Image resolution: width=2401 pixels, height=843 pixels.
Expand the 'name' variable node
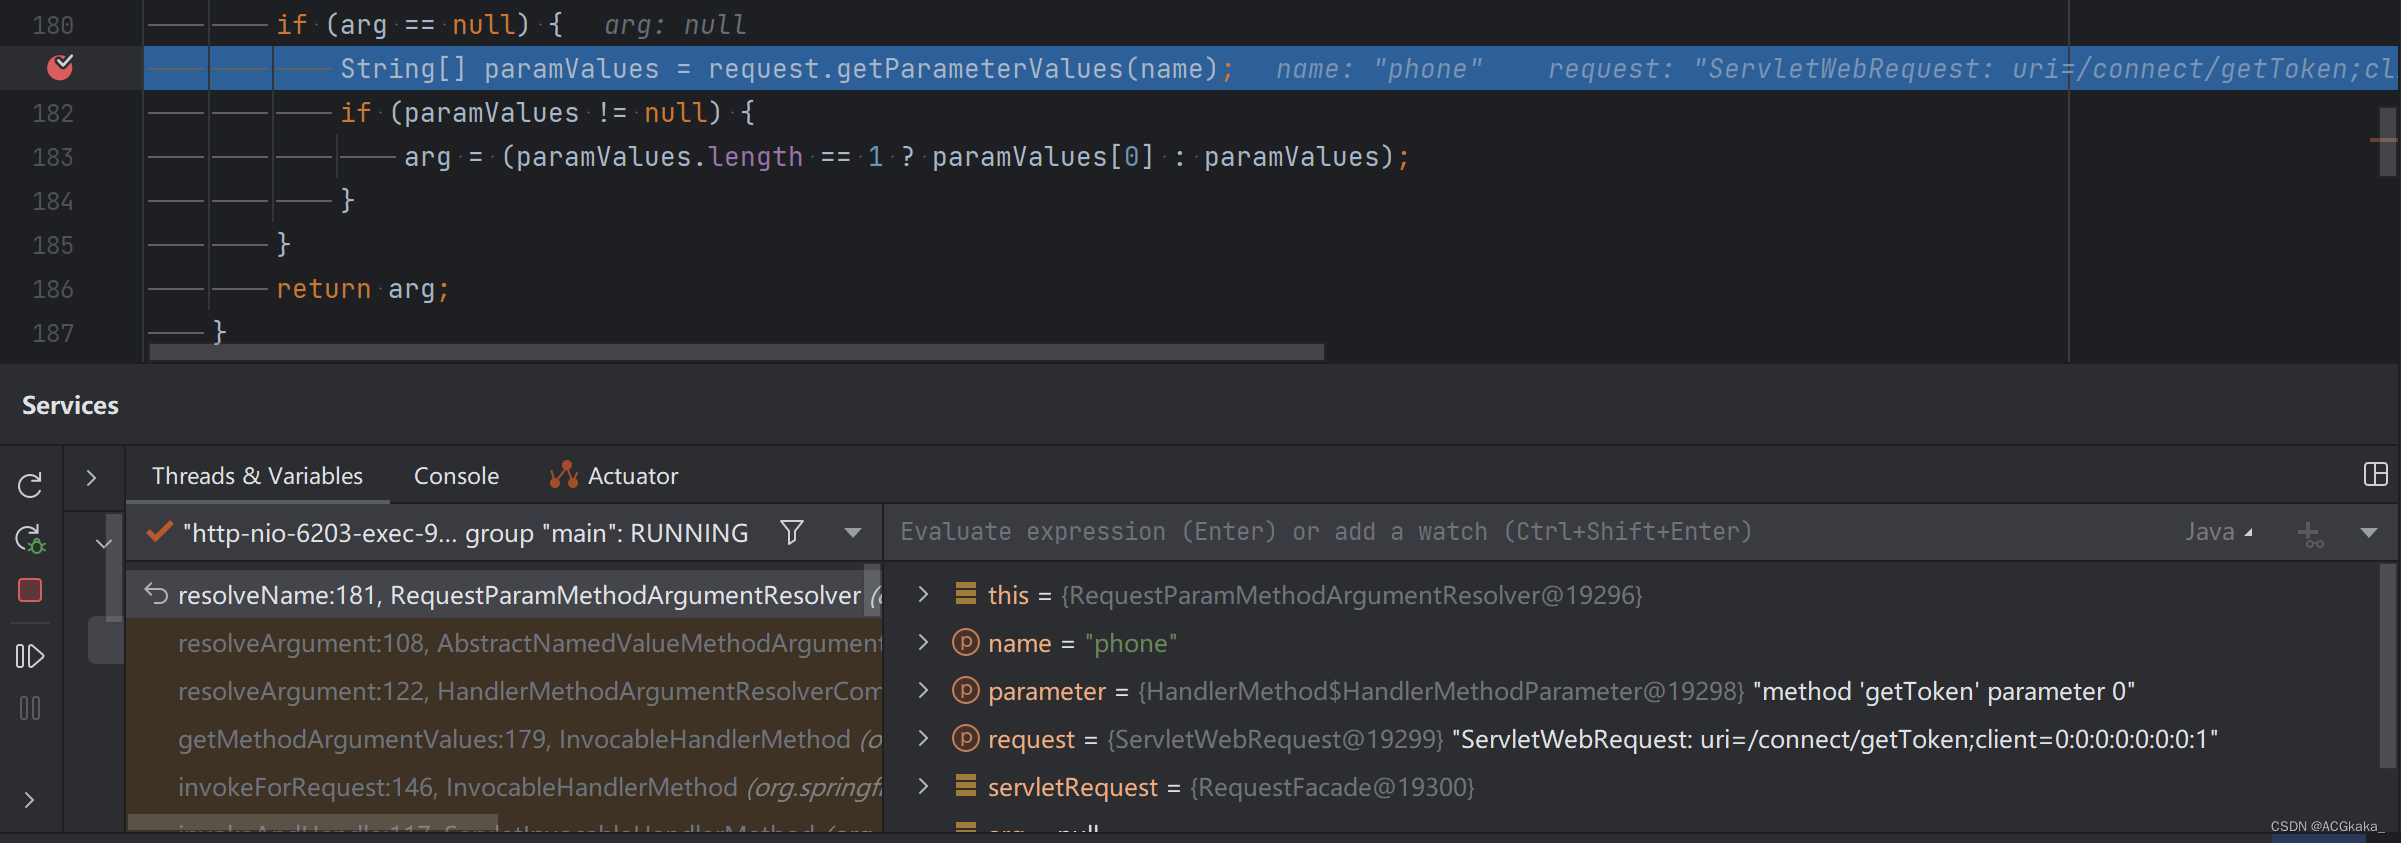tap(923, 642)
